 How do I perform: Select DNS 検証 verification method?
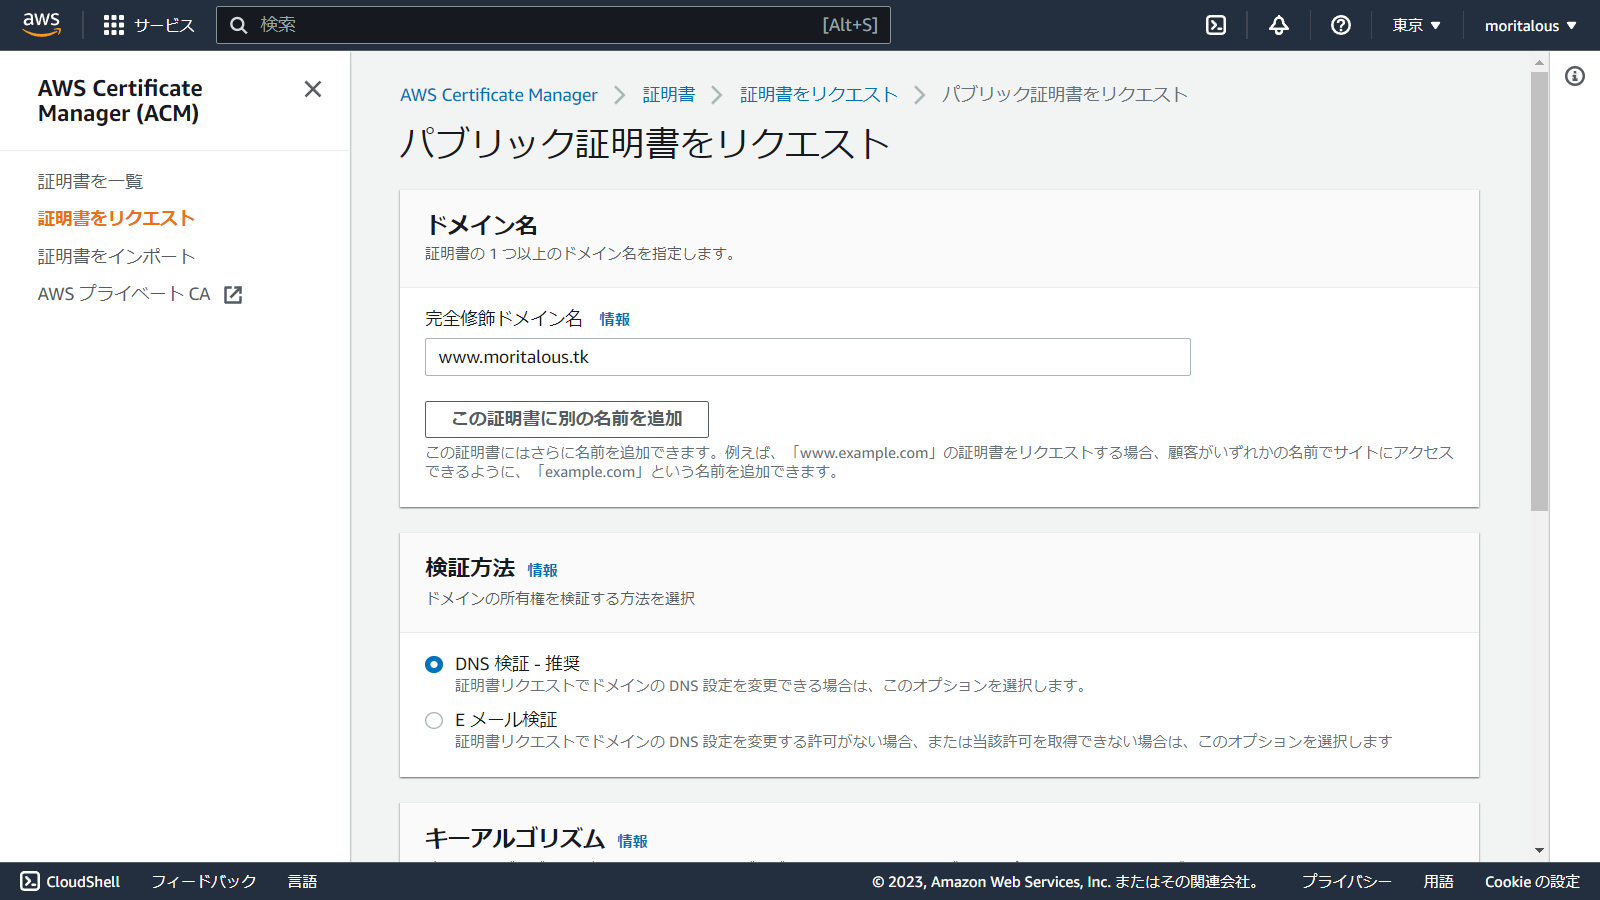coord(433,663)
